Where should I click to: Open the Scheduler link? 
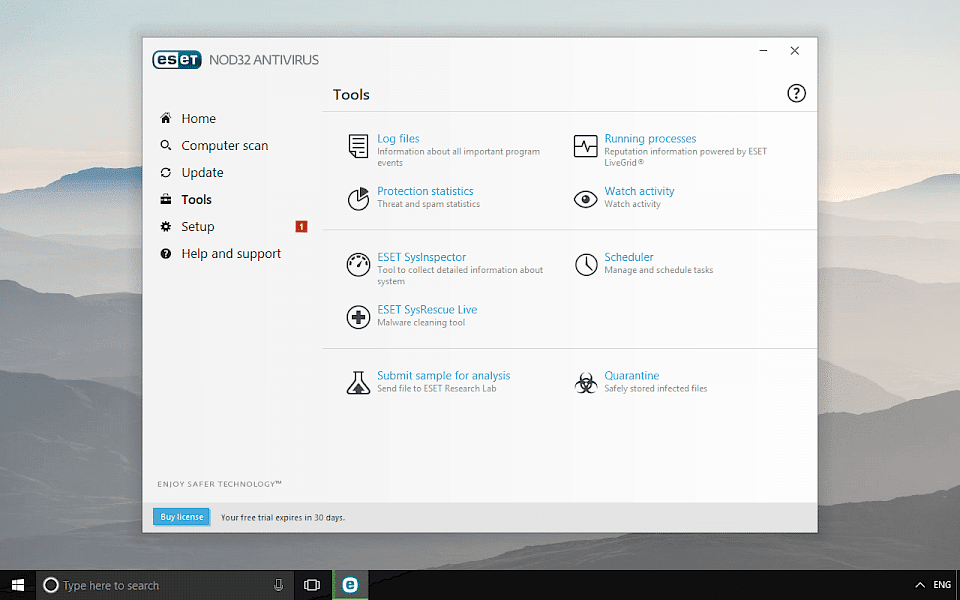click(629, 257)
